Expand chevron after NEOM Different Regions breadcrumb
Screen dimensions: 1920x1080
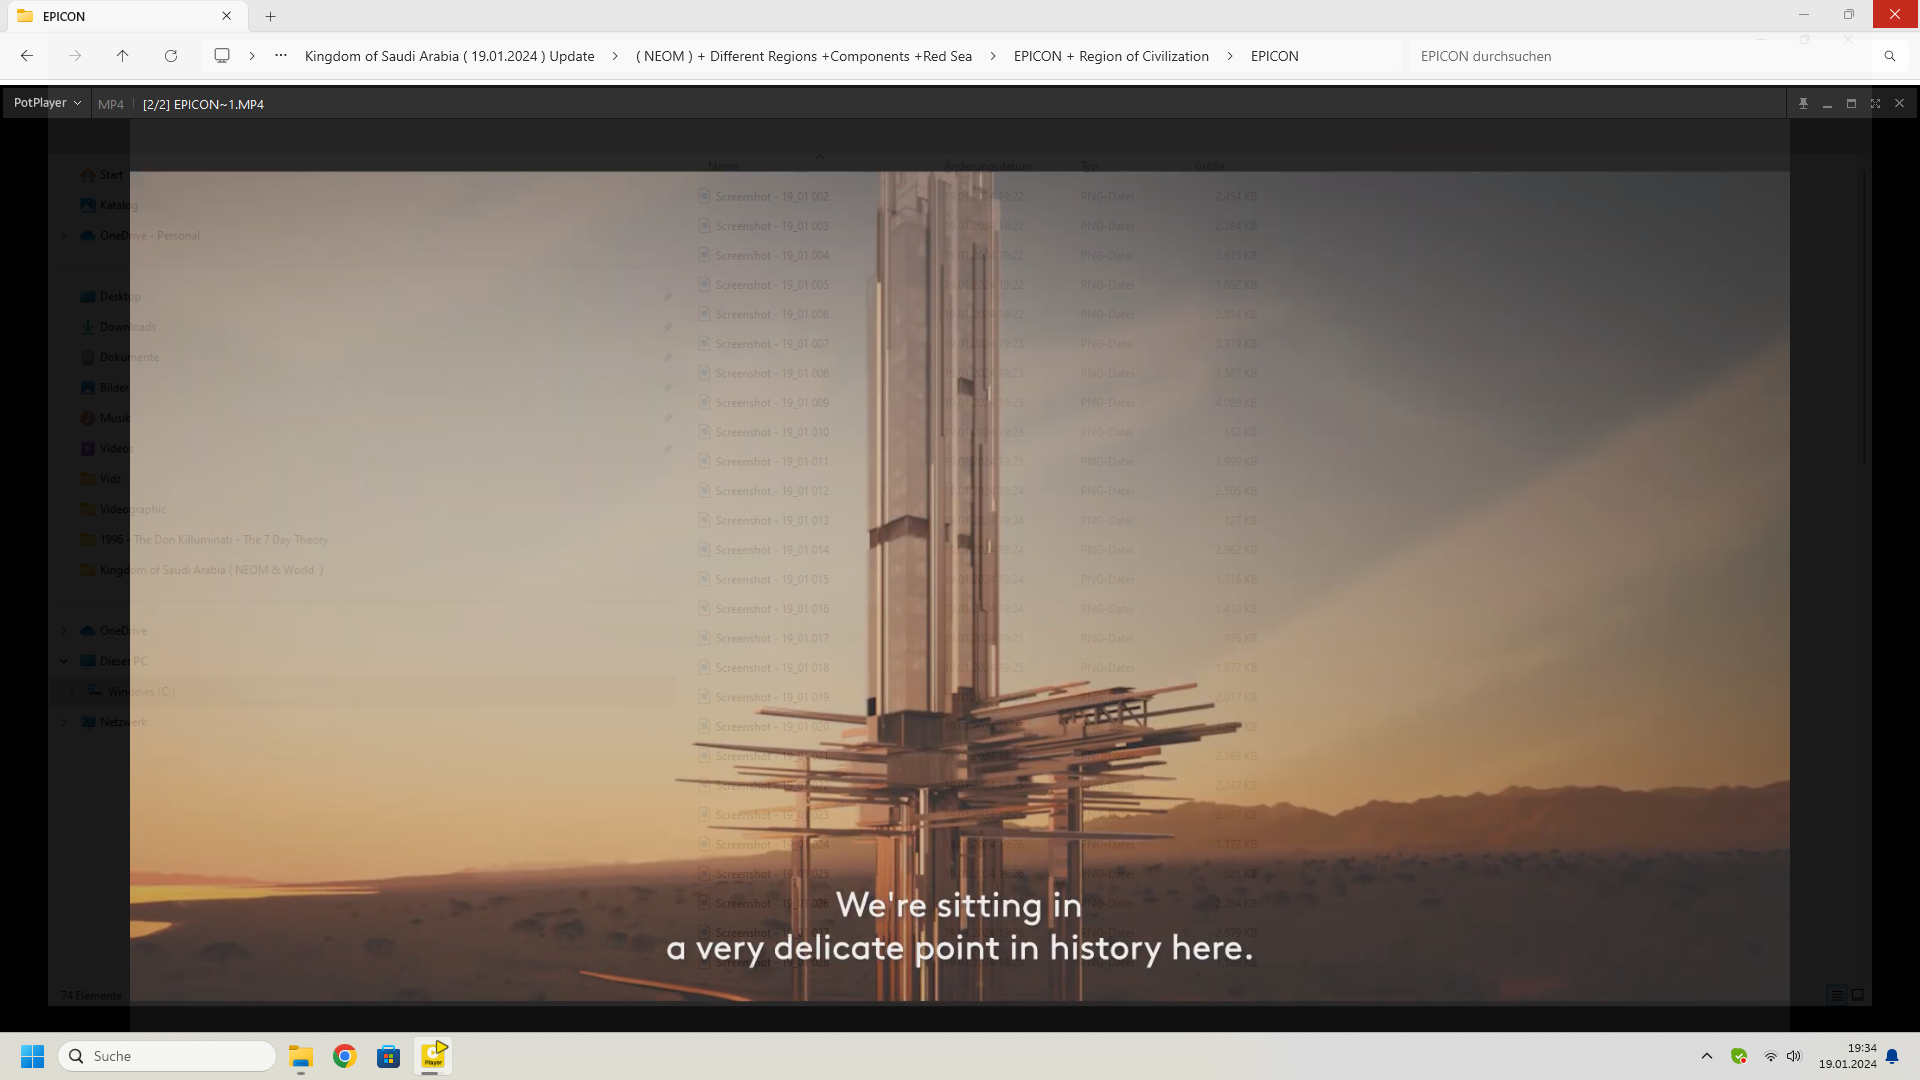tap(993, 56)
